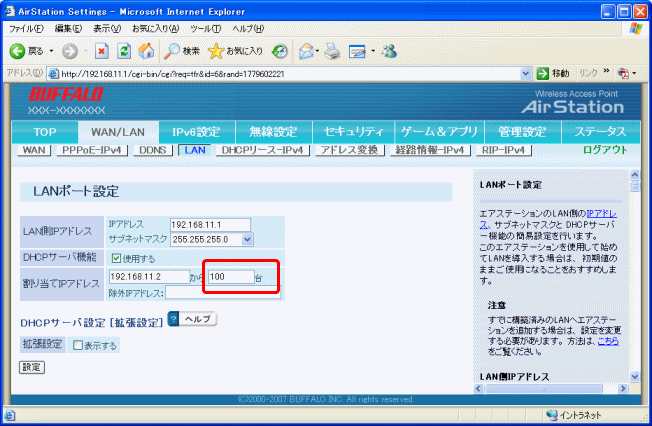Click the ログアウト logout link

point(604,150)
